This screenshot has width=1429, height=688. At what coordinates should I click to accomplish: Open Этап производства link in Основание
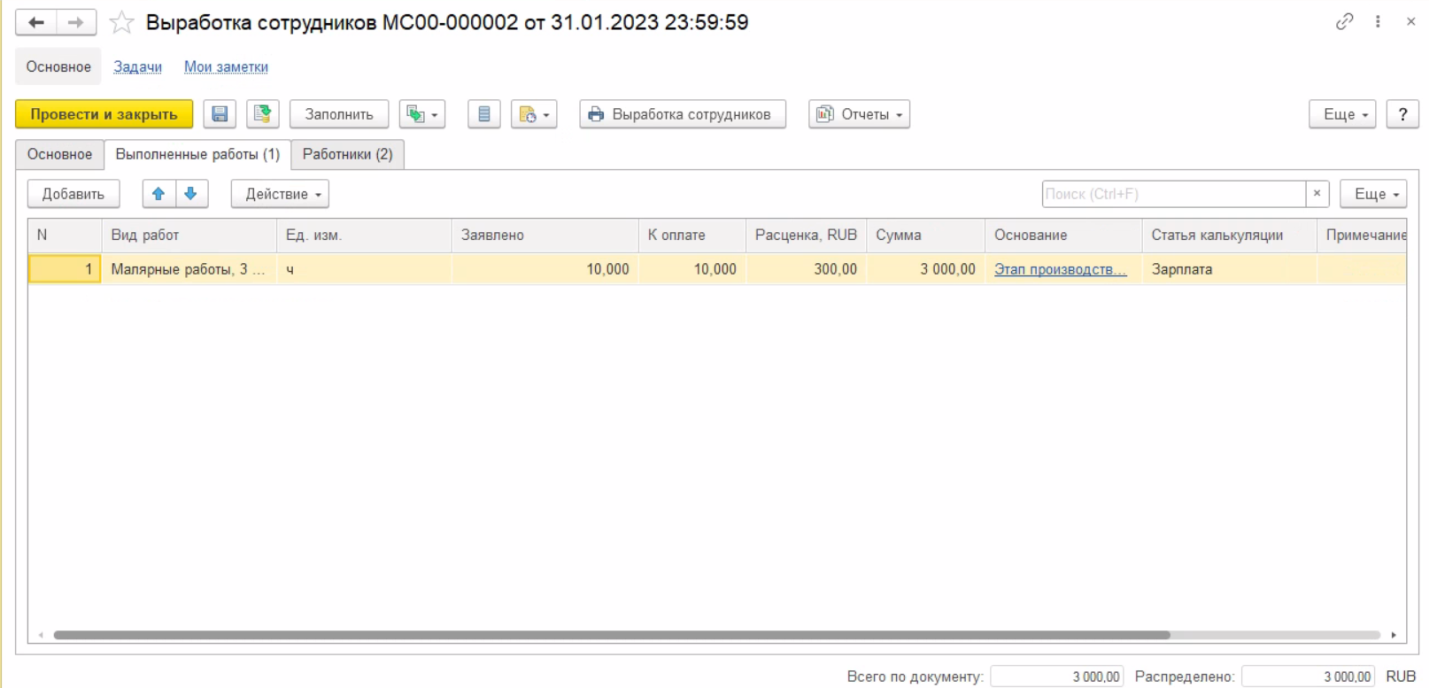[x=1060, y=269]
